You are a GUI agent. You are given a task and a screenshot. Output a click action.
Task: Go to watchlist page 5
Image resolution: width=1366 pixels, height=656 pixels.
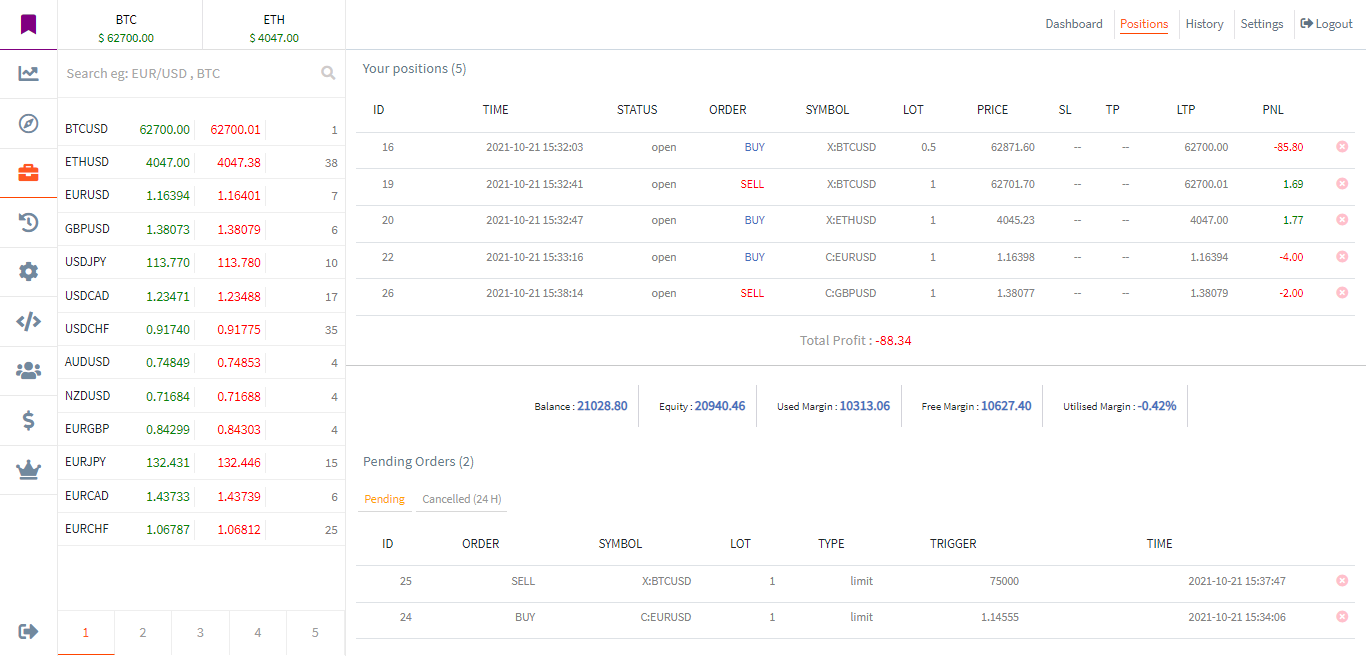pyautogui.click(x=315, y=632)
